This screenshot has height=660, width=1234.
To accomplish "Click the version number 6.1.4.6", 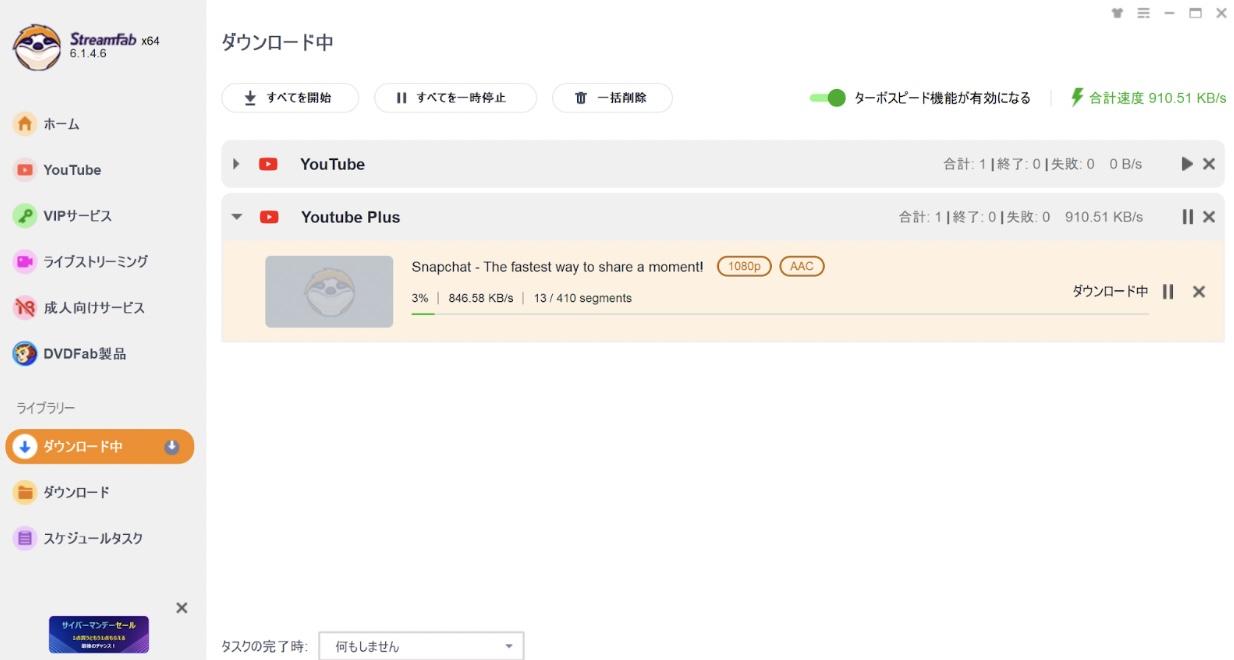I will pyautogui.click(x=88, y=54).
